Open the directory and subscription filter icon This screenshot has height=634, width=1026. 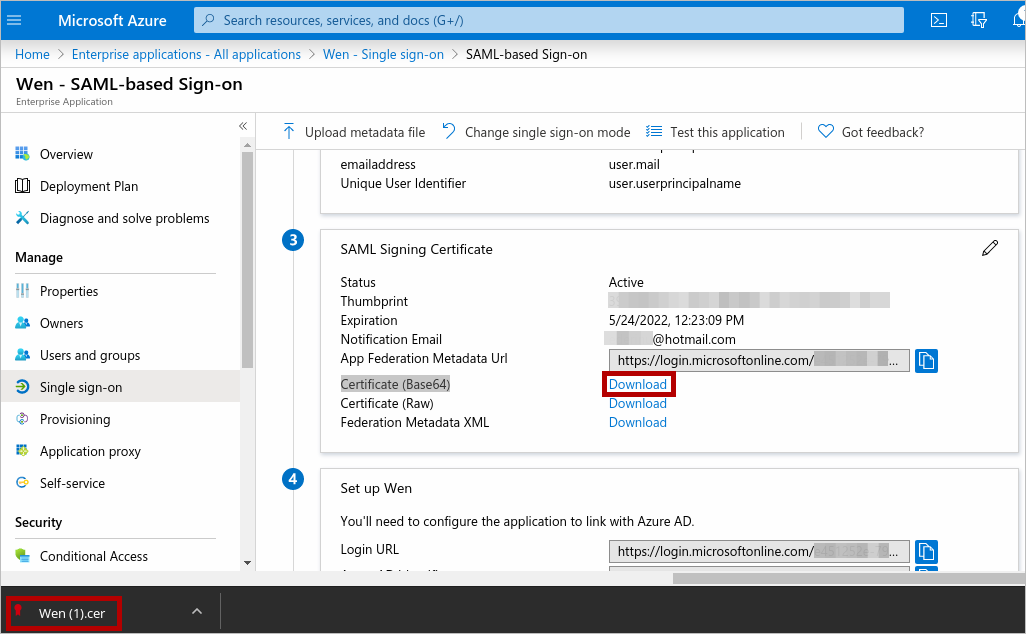tap(979, 20)
